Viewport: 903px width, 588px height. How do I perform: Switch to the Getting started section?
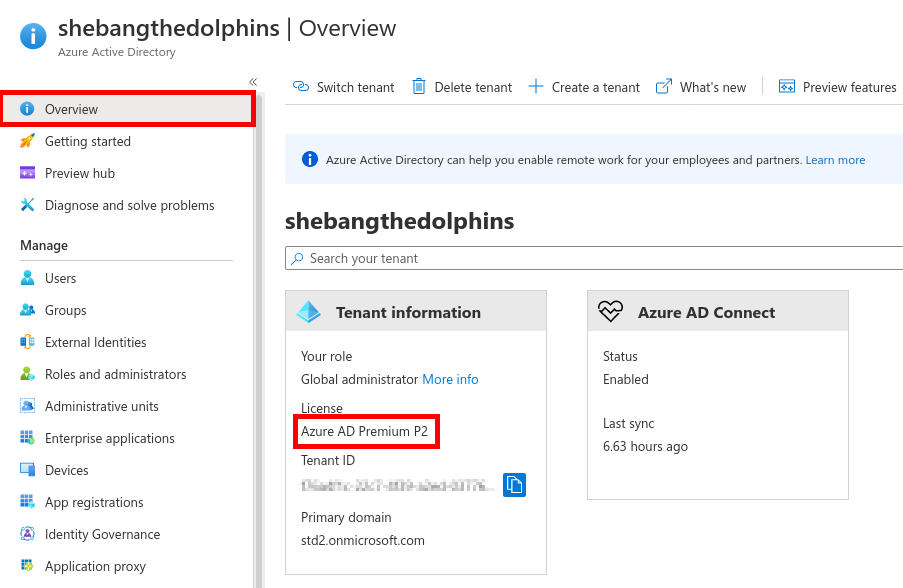(85, 141)
